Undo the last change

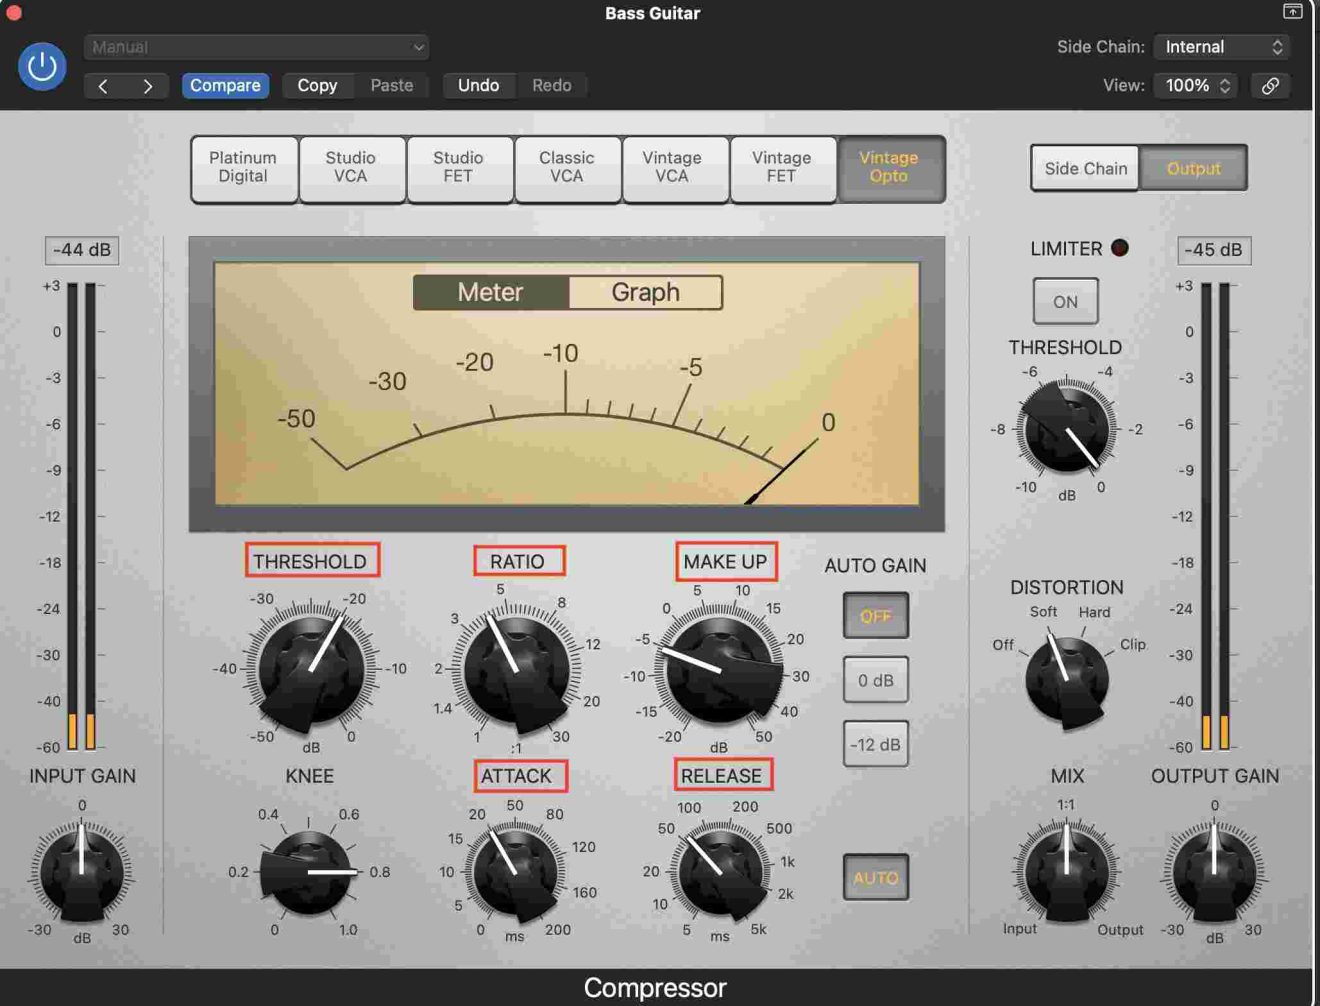(x=478, y=85)
